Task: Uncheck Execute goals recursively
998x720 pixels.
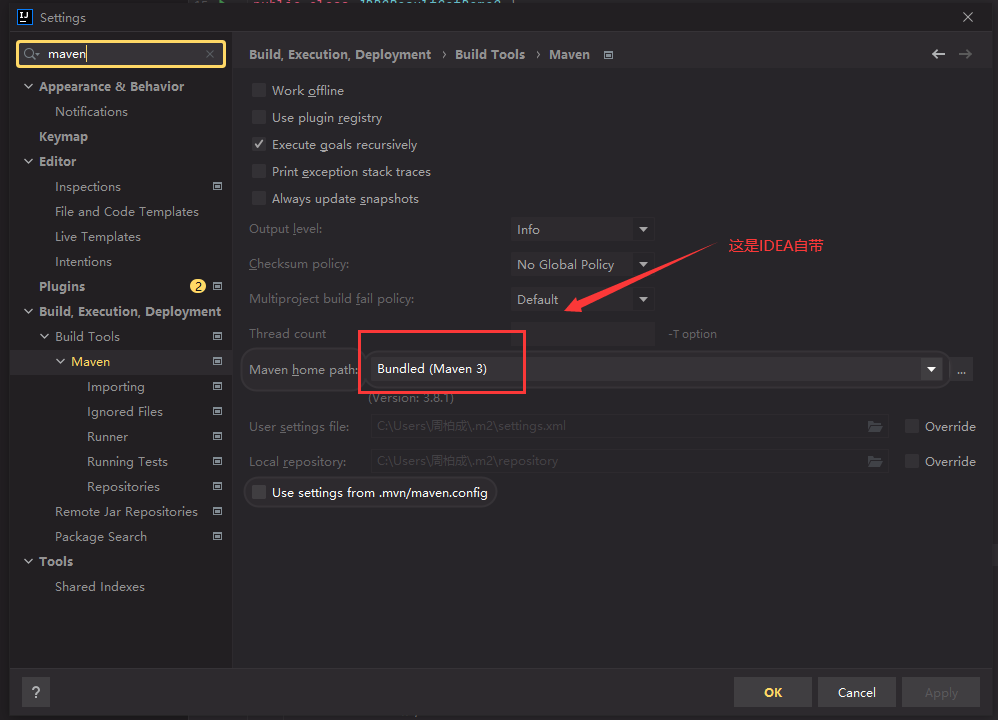Action: pos(258,145)
